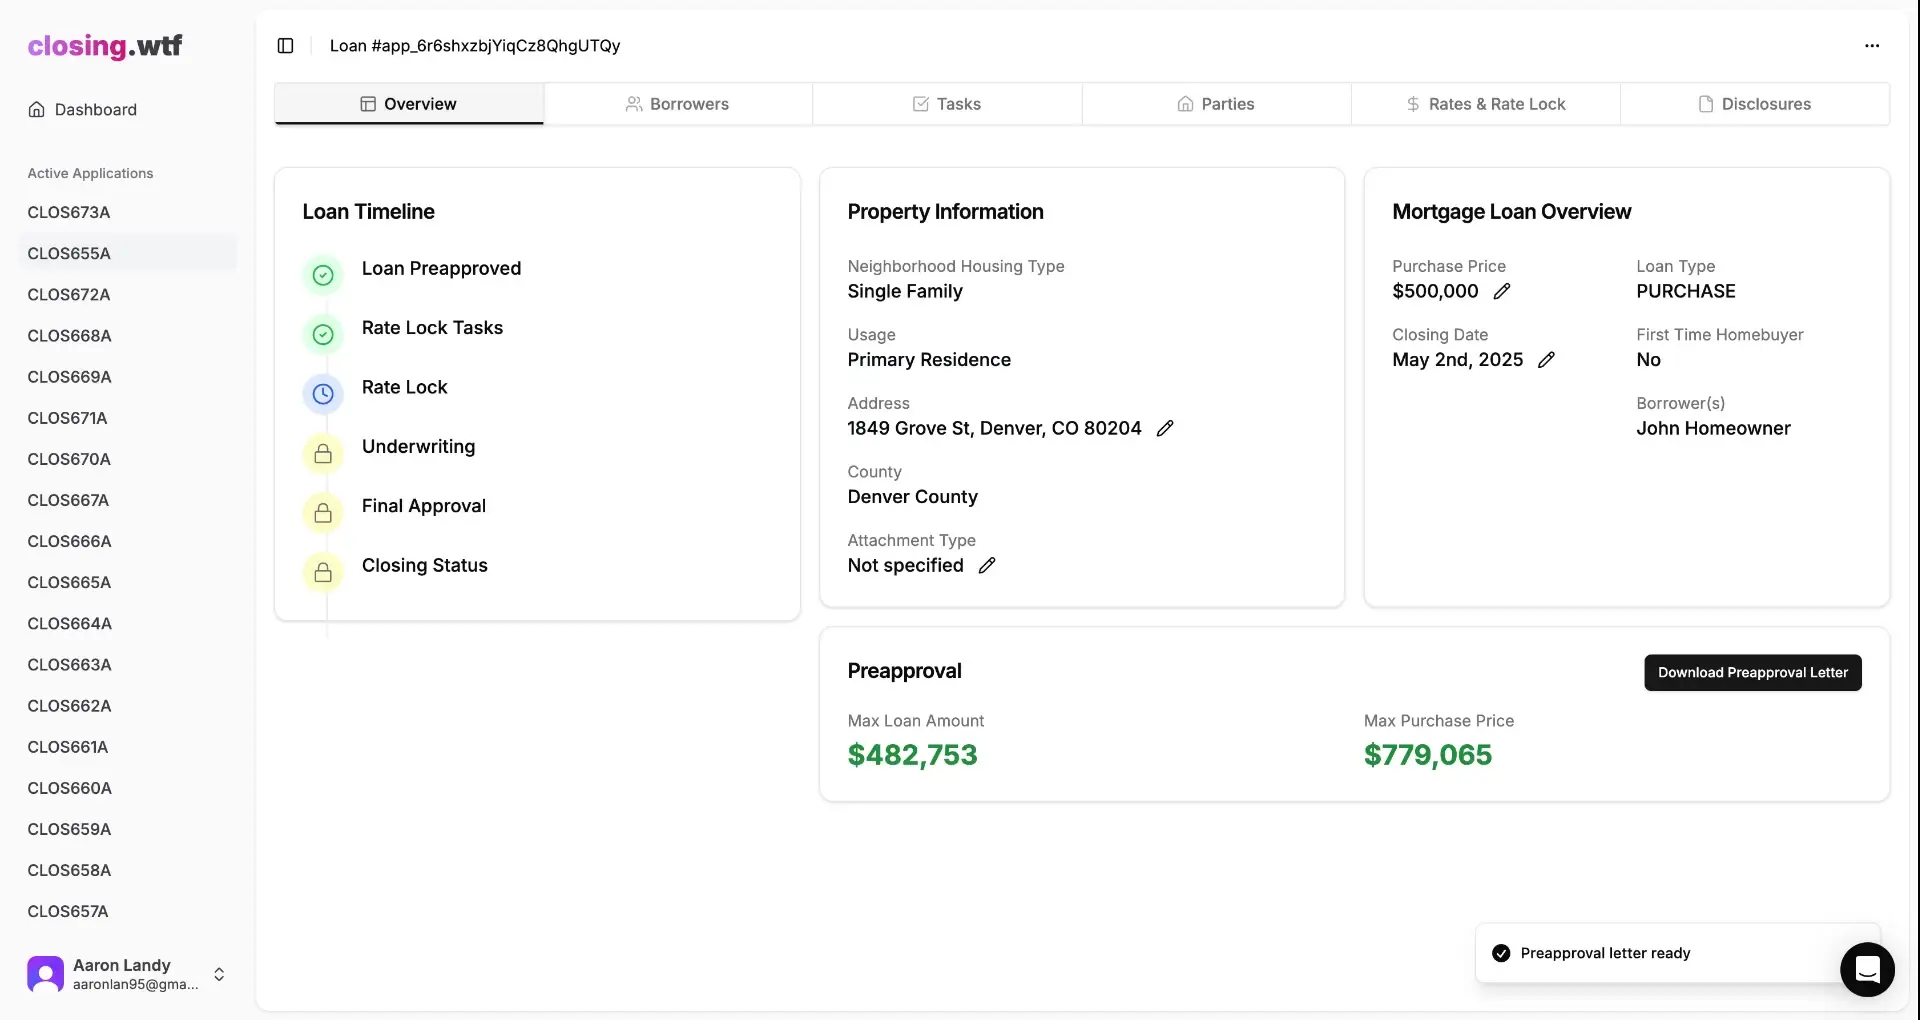This screenshot has height=1020, width=1920.
Task: Open the sidebar collapse icon
Action: pyautogui.click(x=286, y=46)
